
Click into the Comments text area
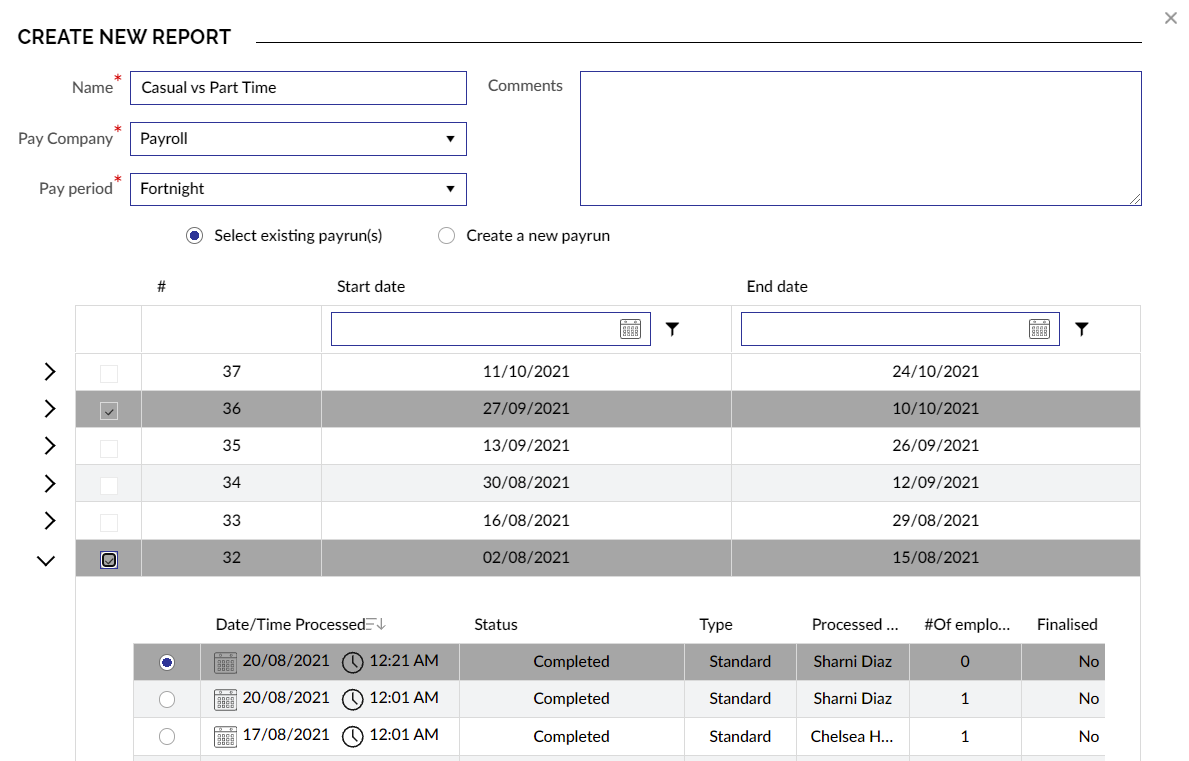click(861, 139)
